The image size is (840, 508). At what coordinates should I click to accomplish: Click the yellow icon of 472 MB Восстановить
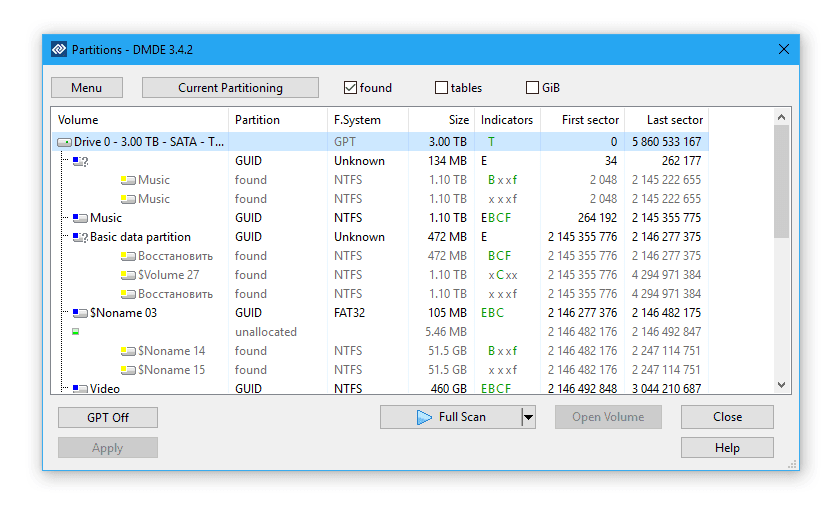[x=128, y=256]
